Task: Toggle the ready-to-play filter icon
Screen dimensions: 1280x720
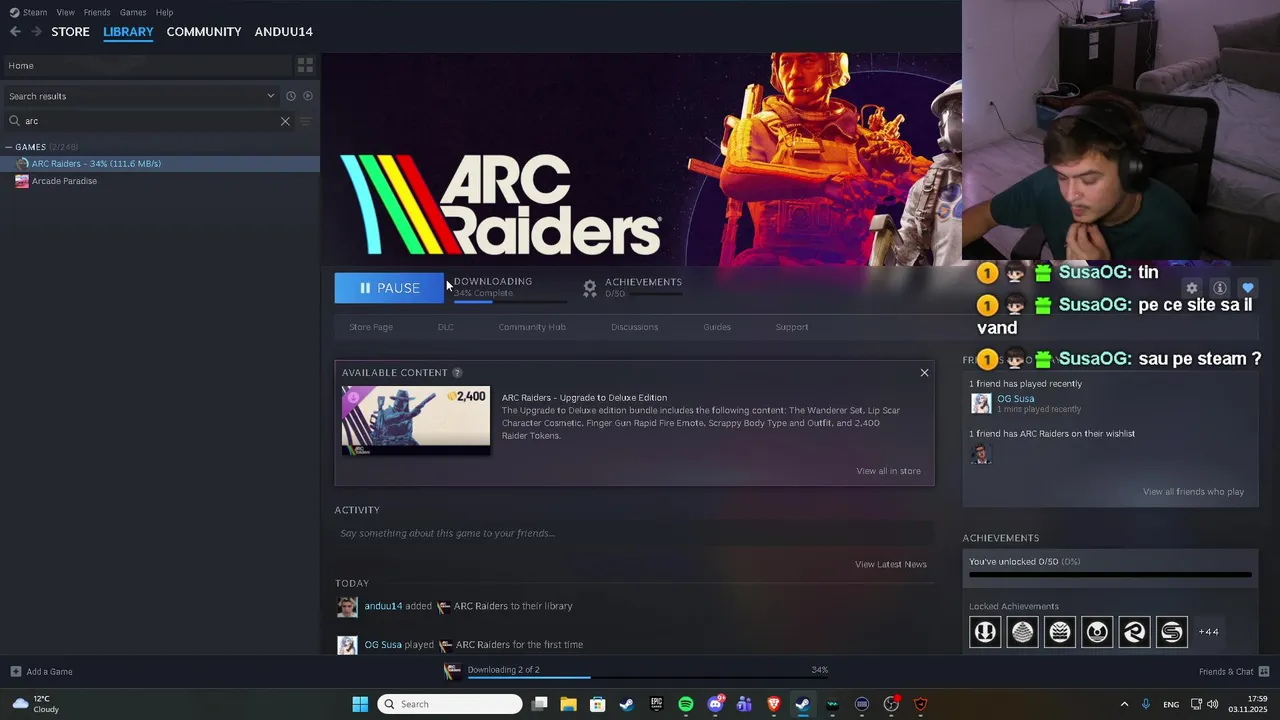Action: point(308,96)
